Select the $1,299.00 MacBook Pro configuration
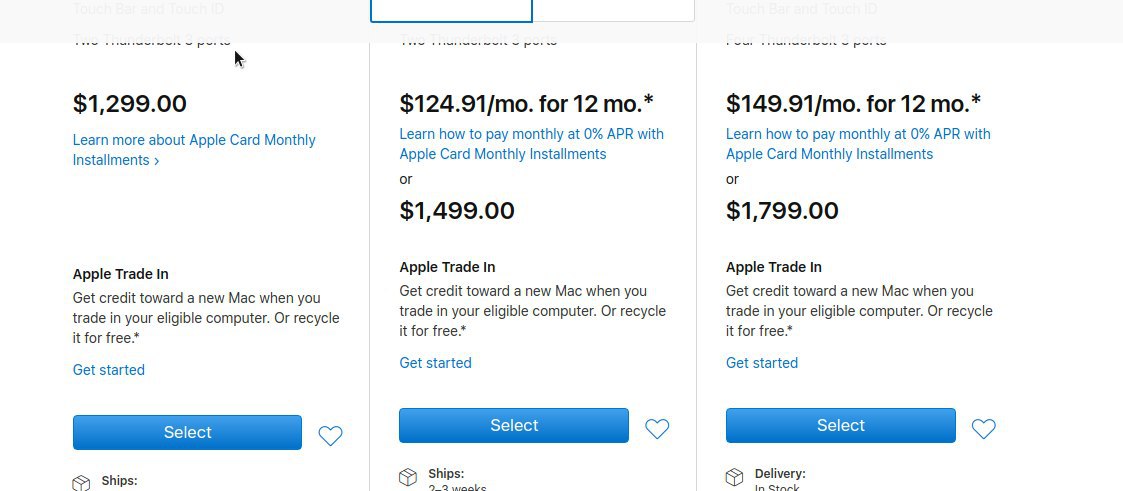Image resolution: width=1123 pixels, height=491 pixels. [x=188, y=432]
